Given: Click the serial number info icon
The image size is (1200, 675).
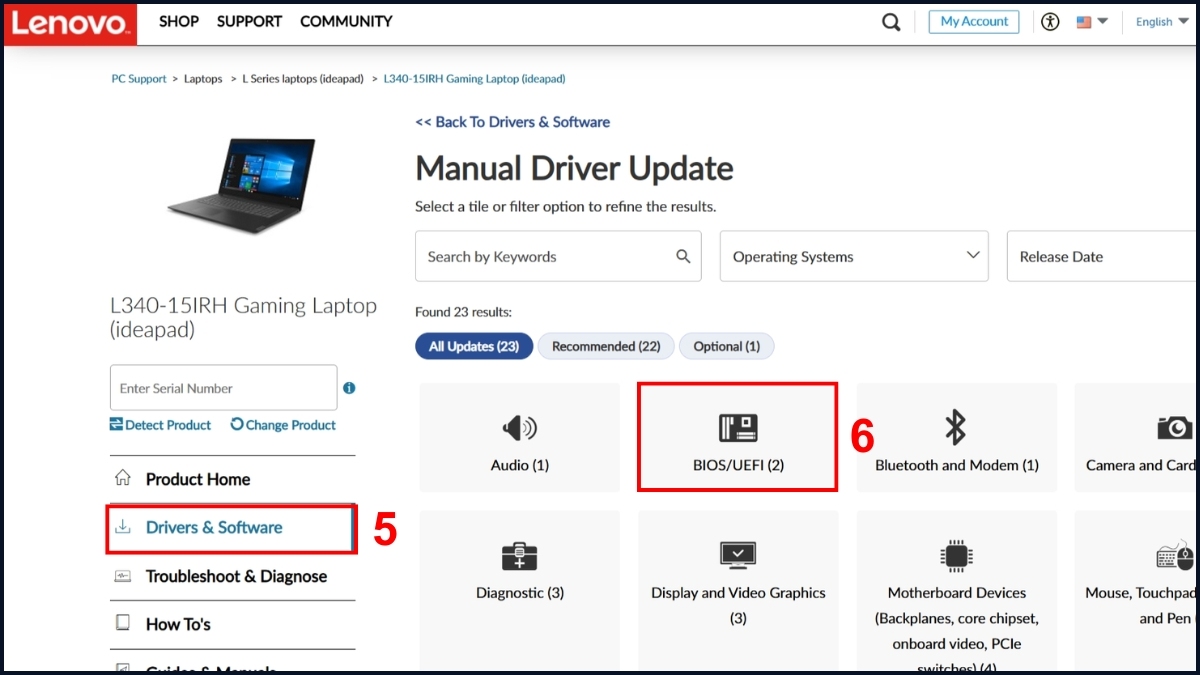Looking at the screenshot, I should pyautogui.click(x=349, y=388).
